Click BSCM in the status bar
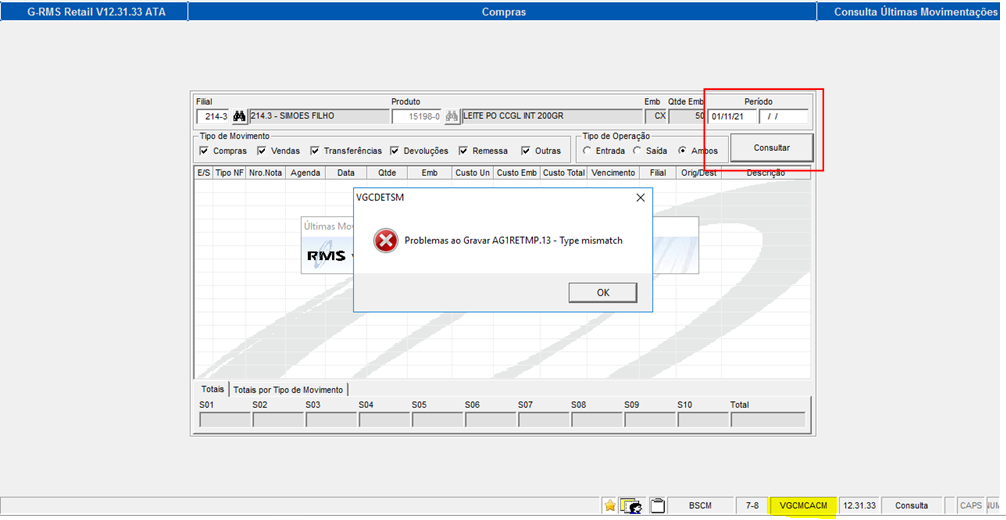Screen dimensions: 1006x520 [699, 505]
